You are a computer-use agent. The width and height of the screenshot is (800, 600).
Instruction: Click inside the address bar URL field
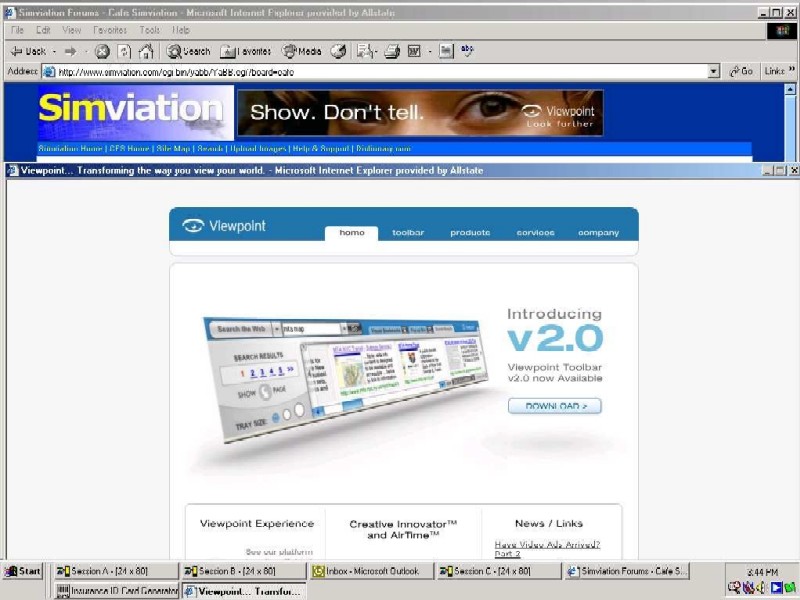380,72
